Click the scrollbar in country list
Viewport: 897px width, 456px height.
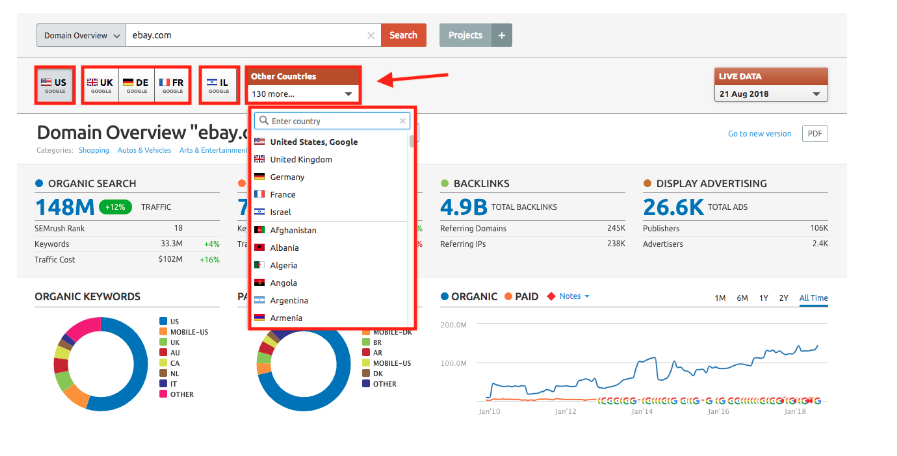point(411,141)
